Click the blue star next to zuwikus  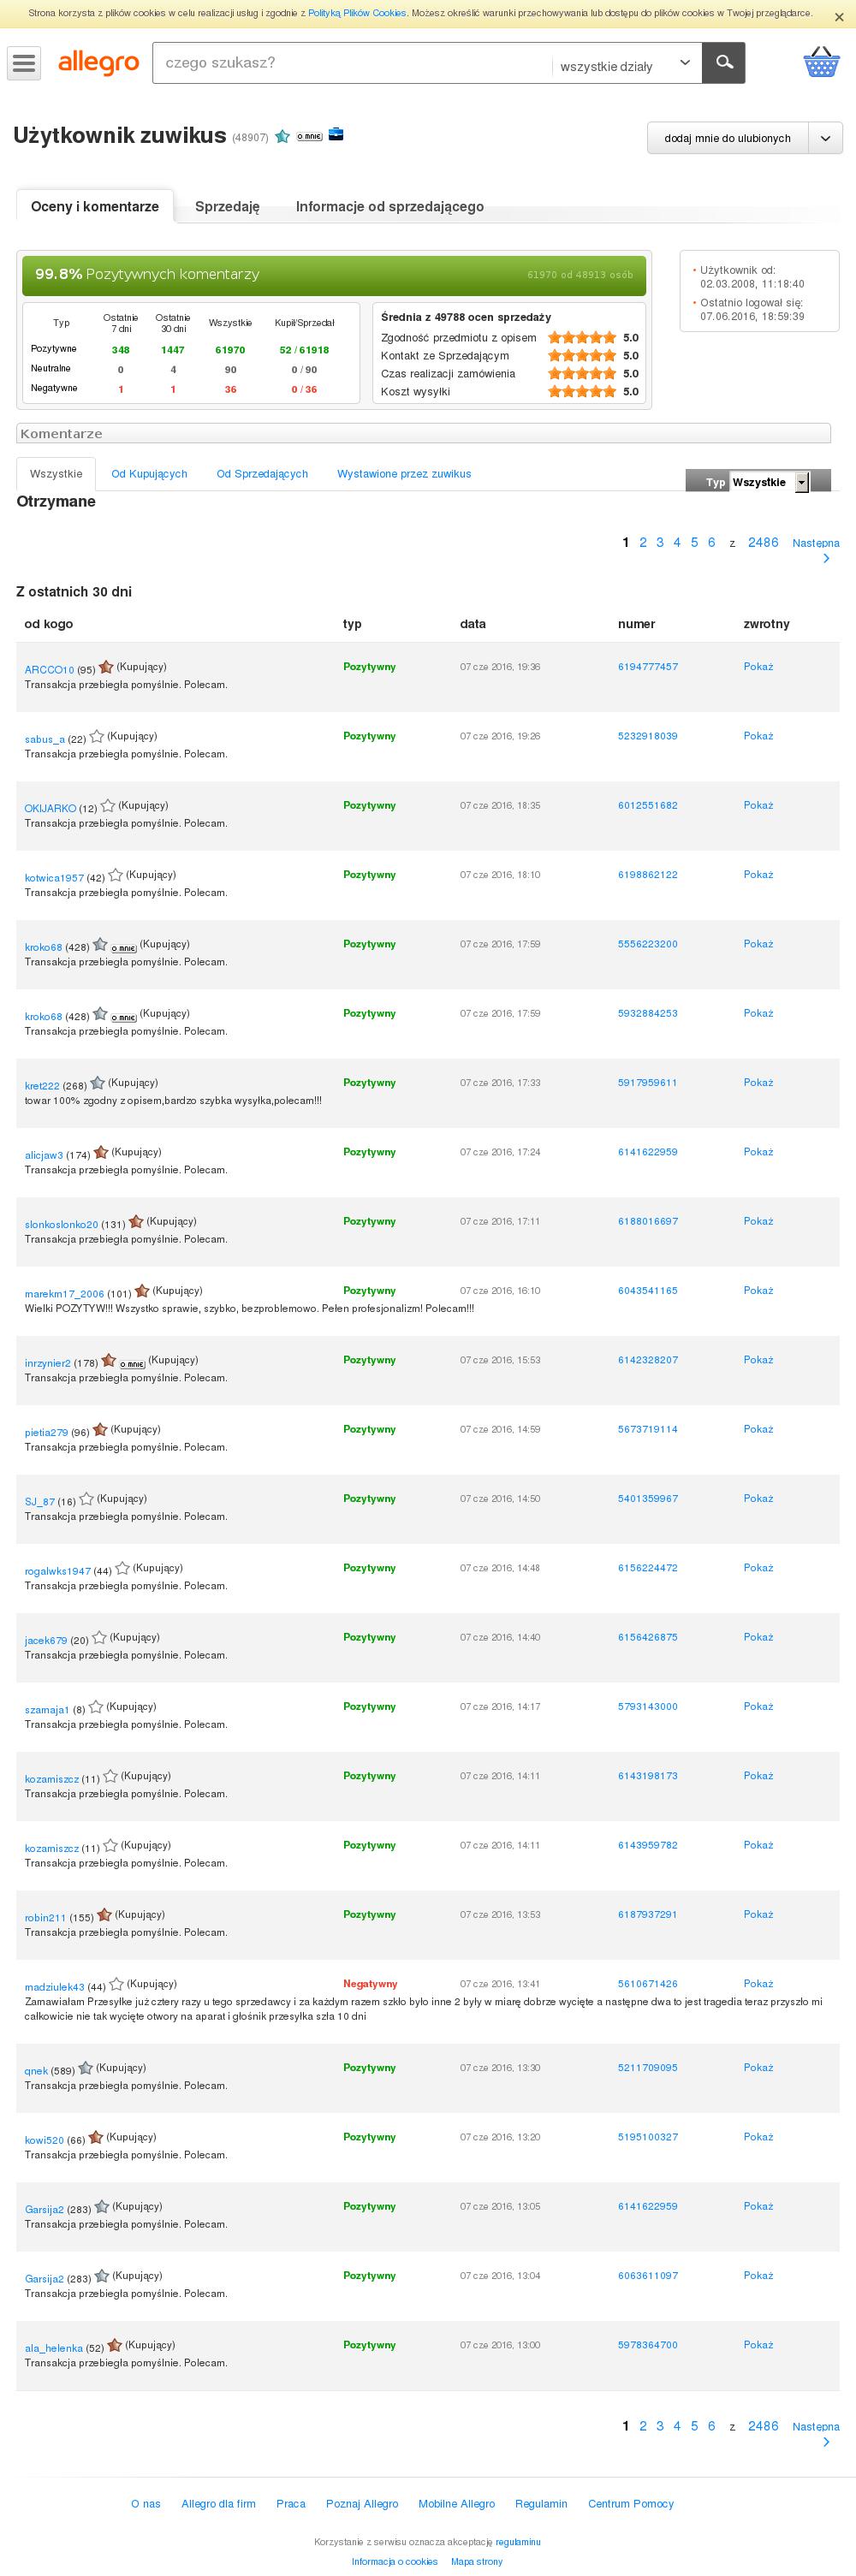(x=282, y=136)
